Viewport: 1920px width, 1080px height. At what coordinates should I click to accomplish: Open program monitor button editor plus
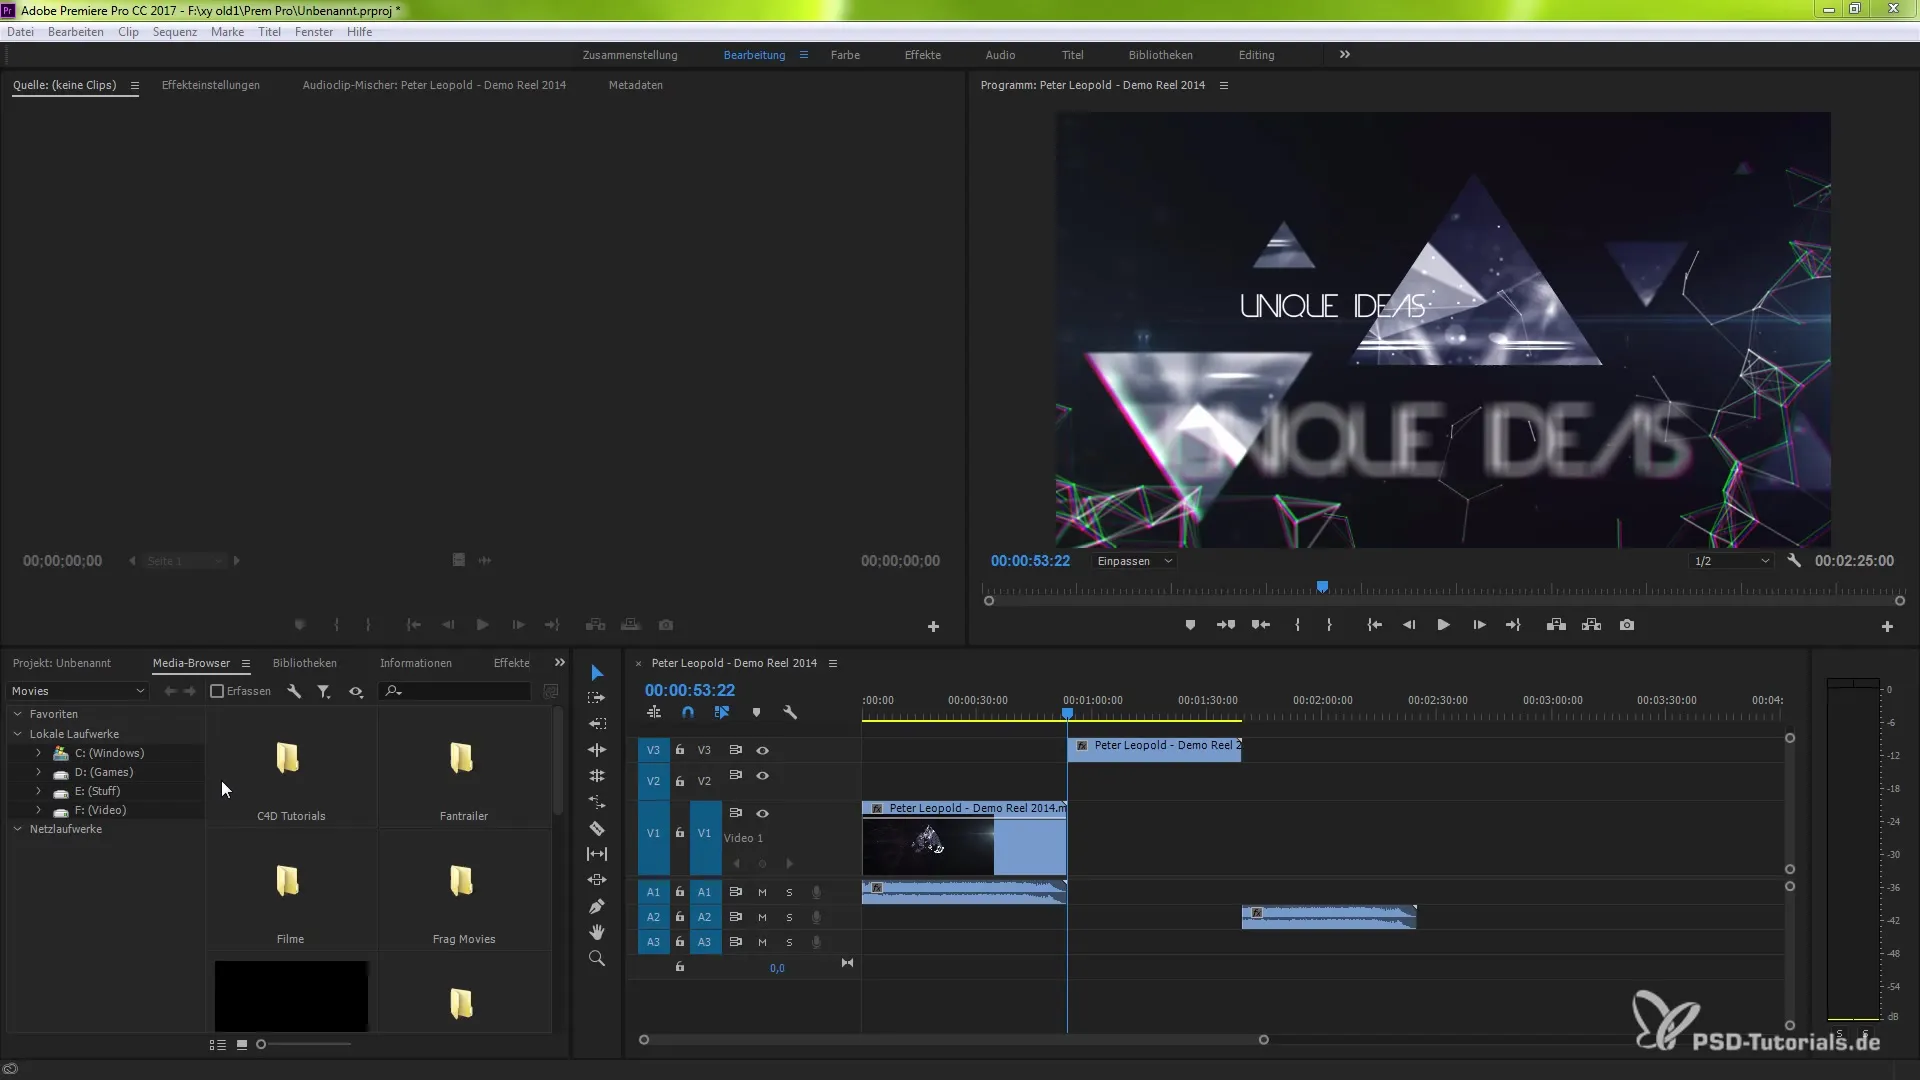[1887, 627]
